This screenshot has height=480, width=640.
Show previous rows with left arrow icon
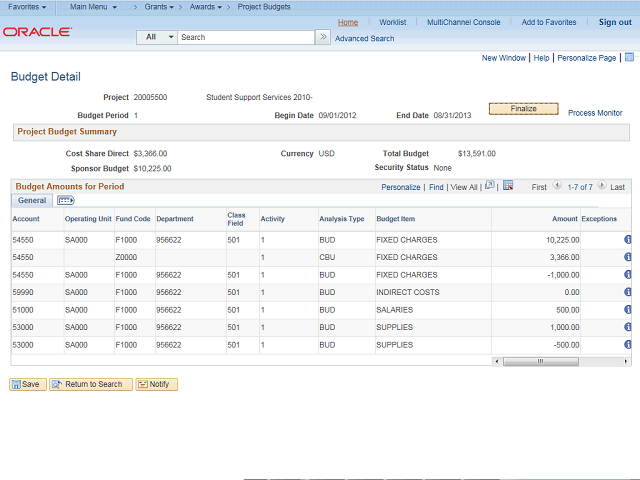(x=558, y=187)
